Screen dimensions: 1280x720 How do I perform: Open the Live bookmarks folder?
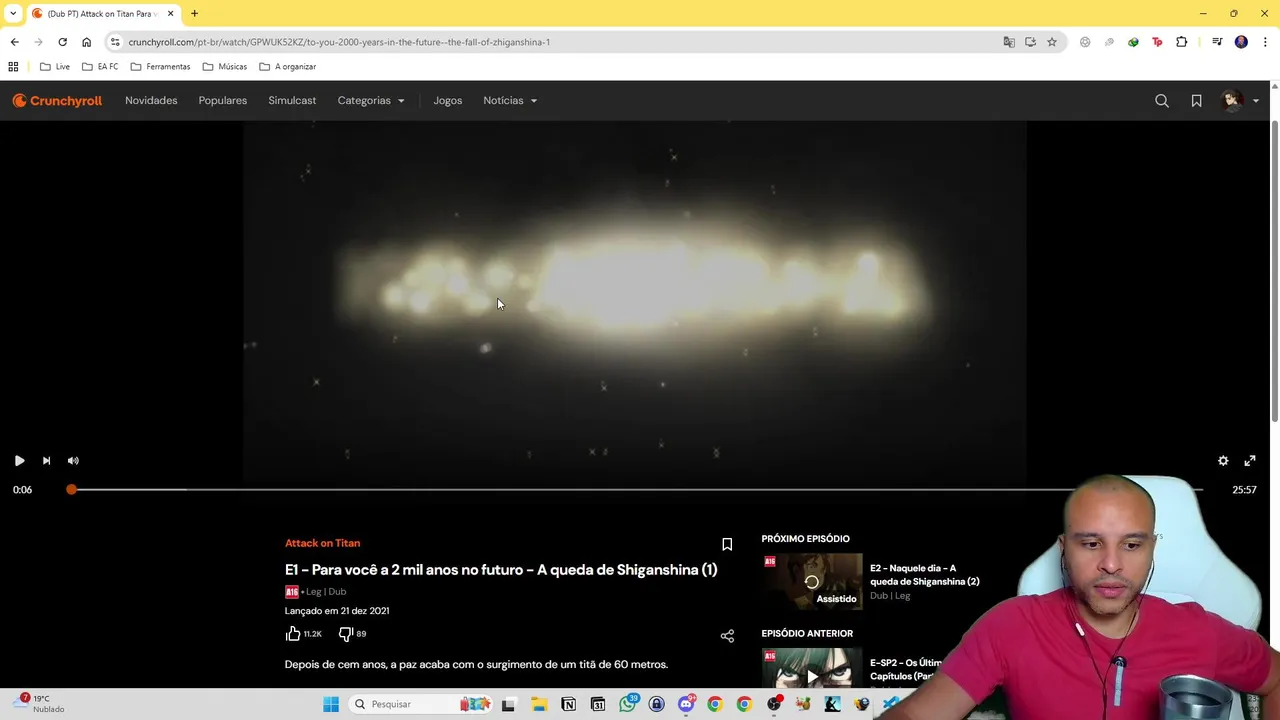55,67
